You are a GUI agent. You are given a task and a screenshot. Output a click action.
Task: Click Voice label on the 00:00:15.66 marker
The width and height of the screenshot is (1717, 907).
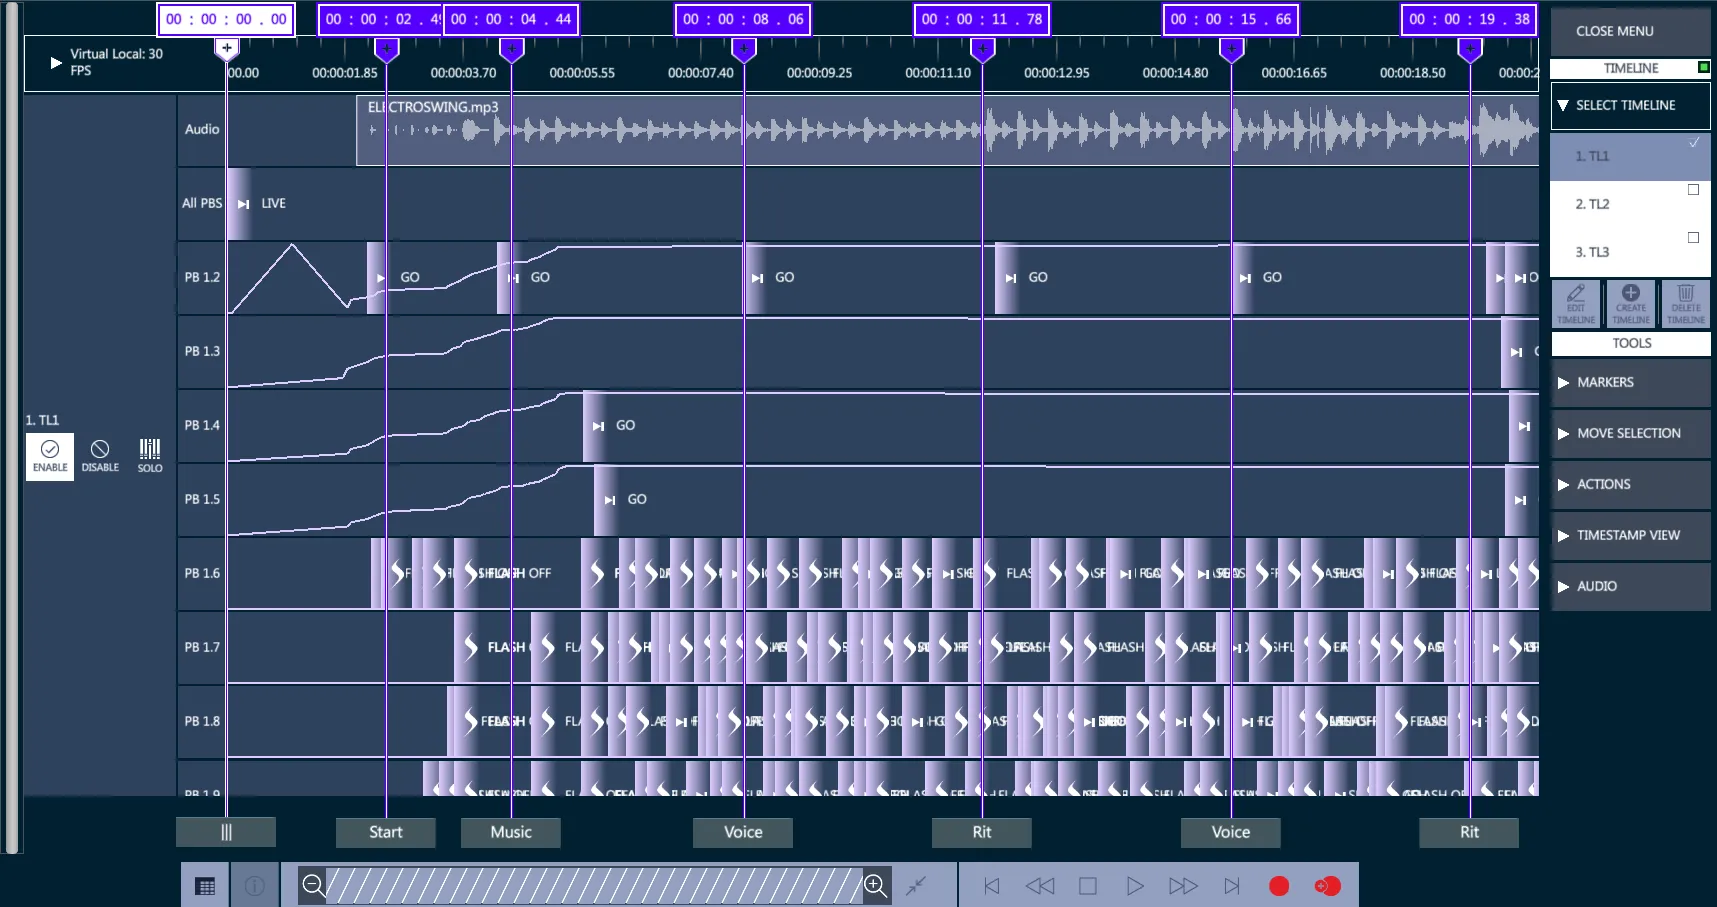point(1231,832)
